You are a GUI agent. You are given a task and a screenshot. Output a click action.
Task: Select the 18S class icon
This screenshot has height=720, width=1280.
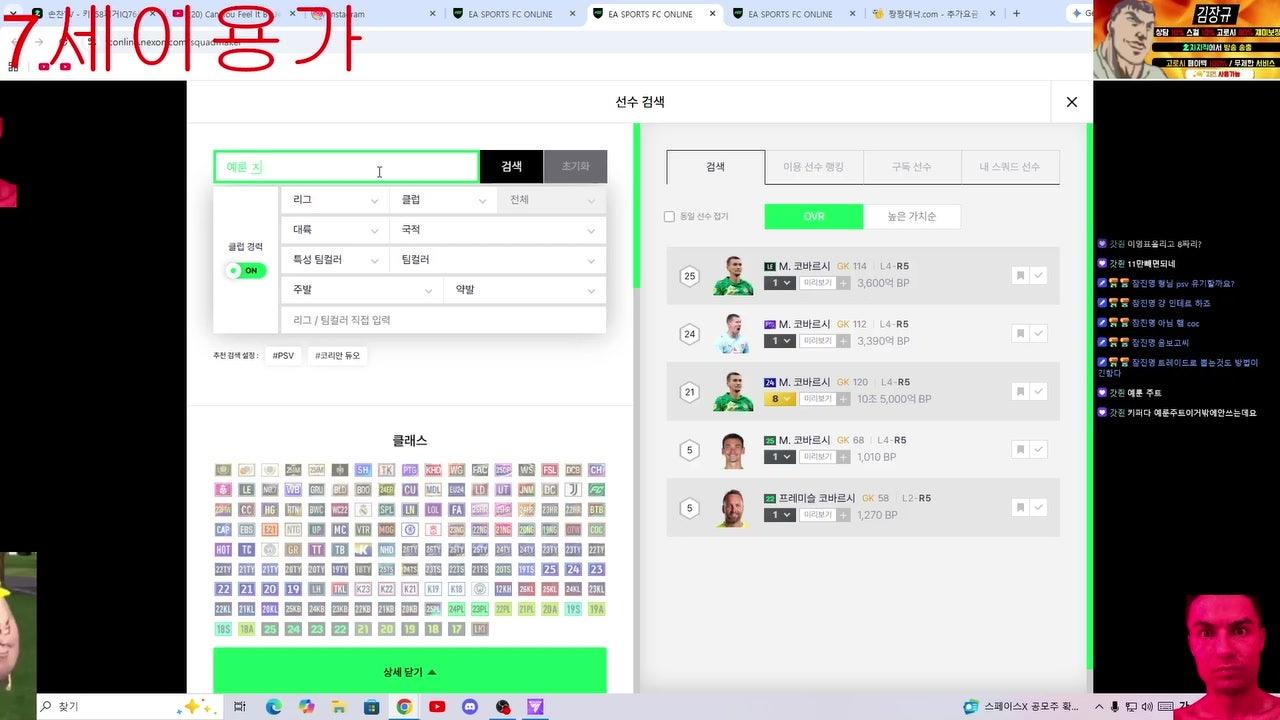pos(223,629)
